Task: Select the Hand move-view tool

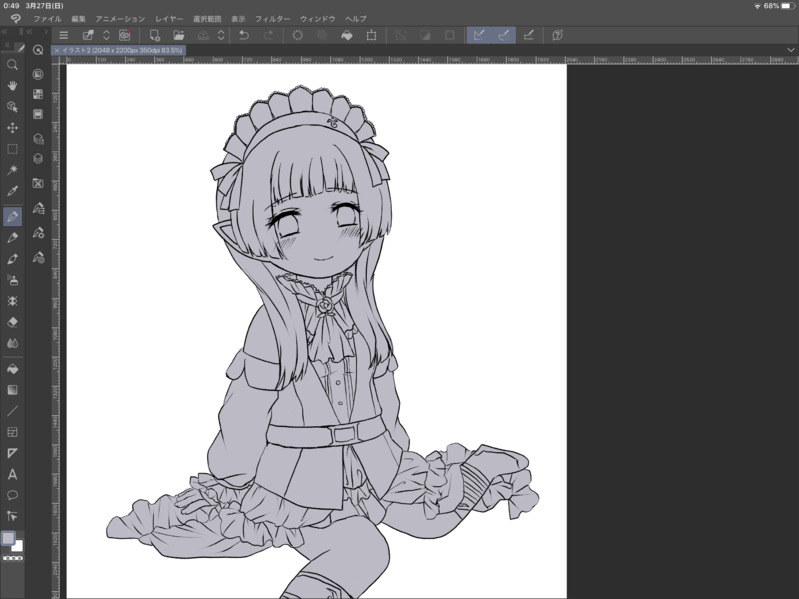Action: (x=12, y=86)
